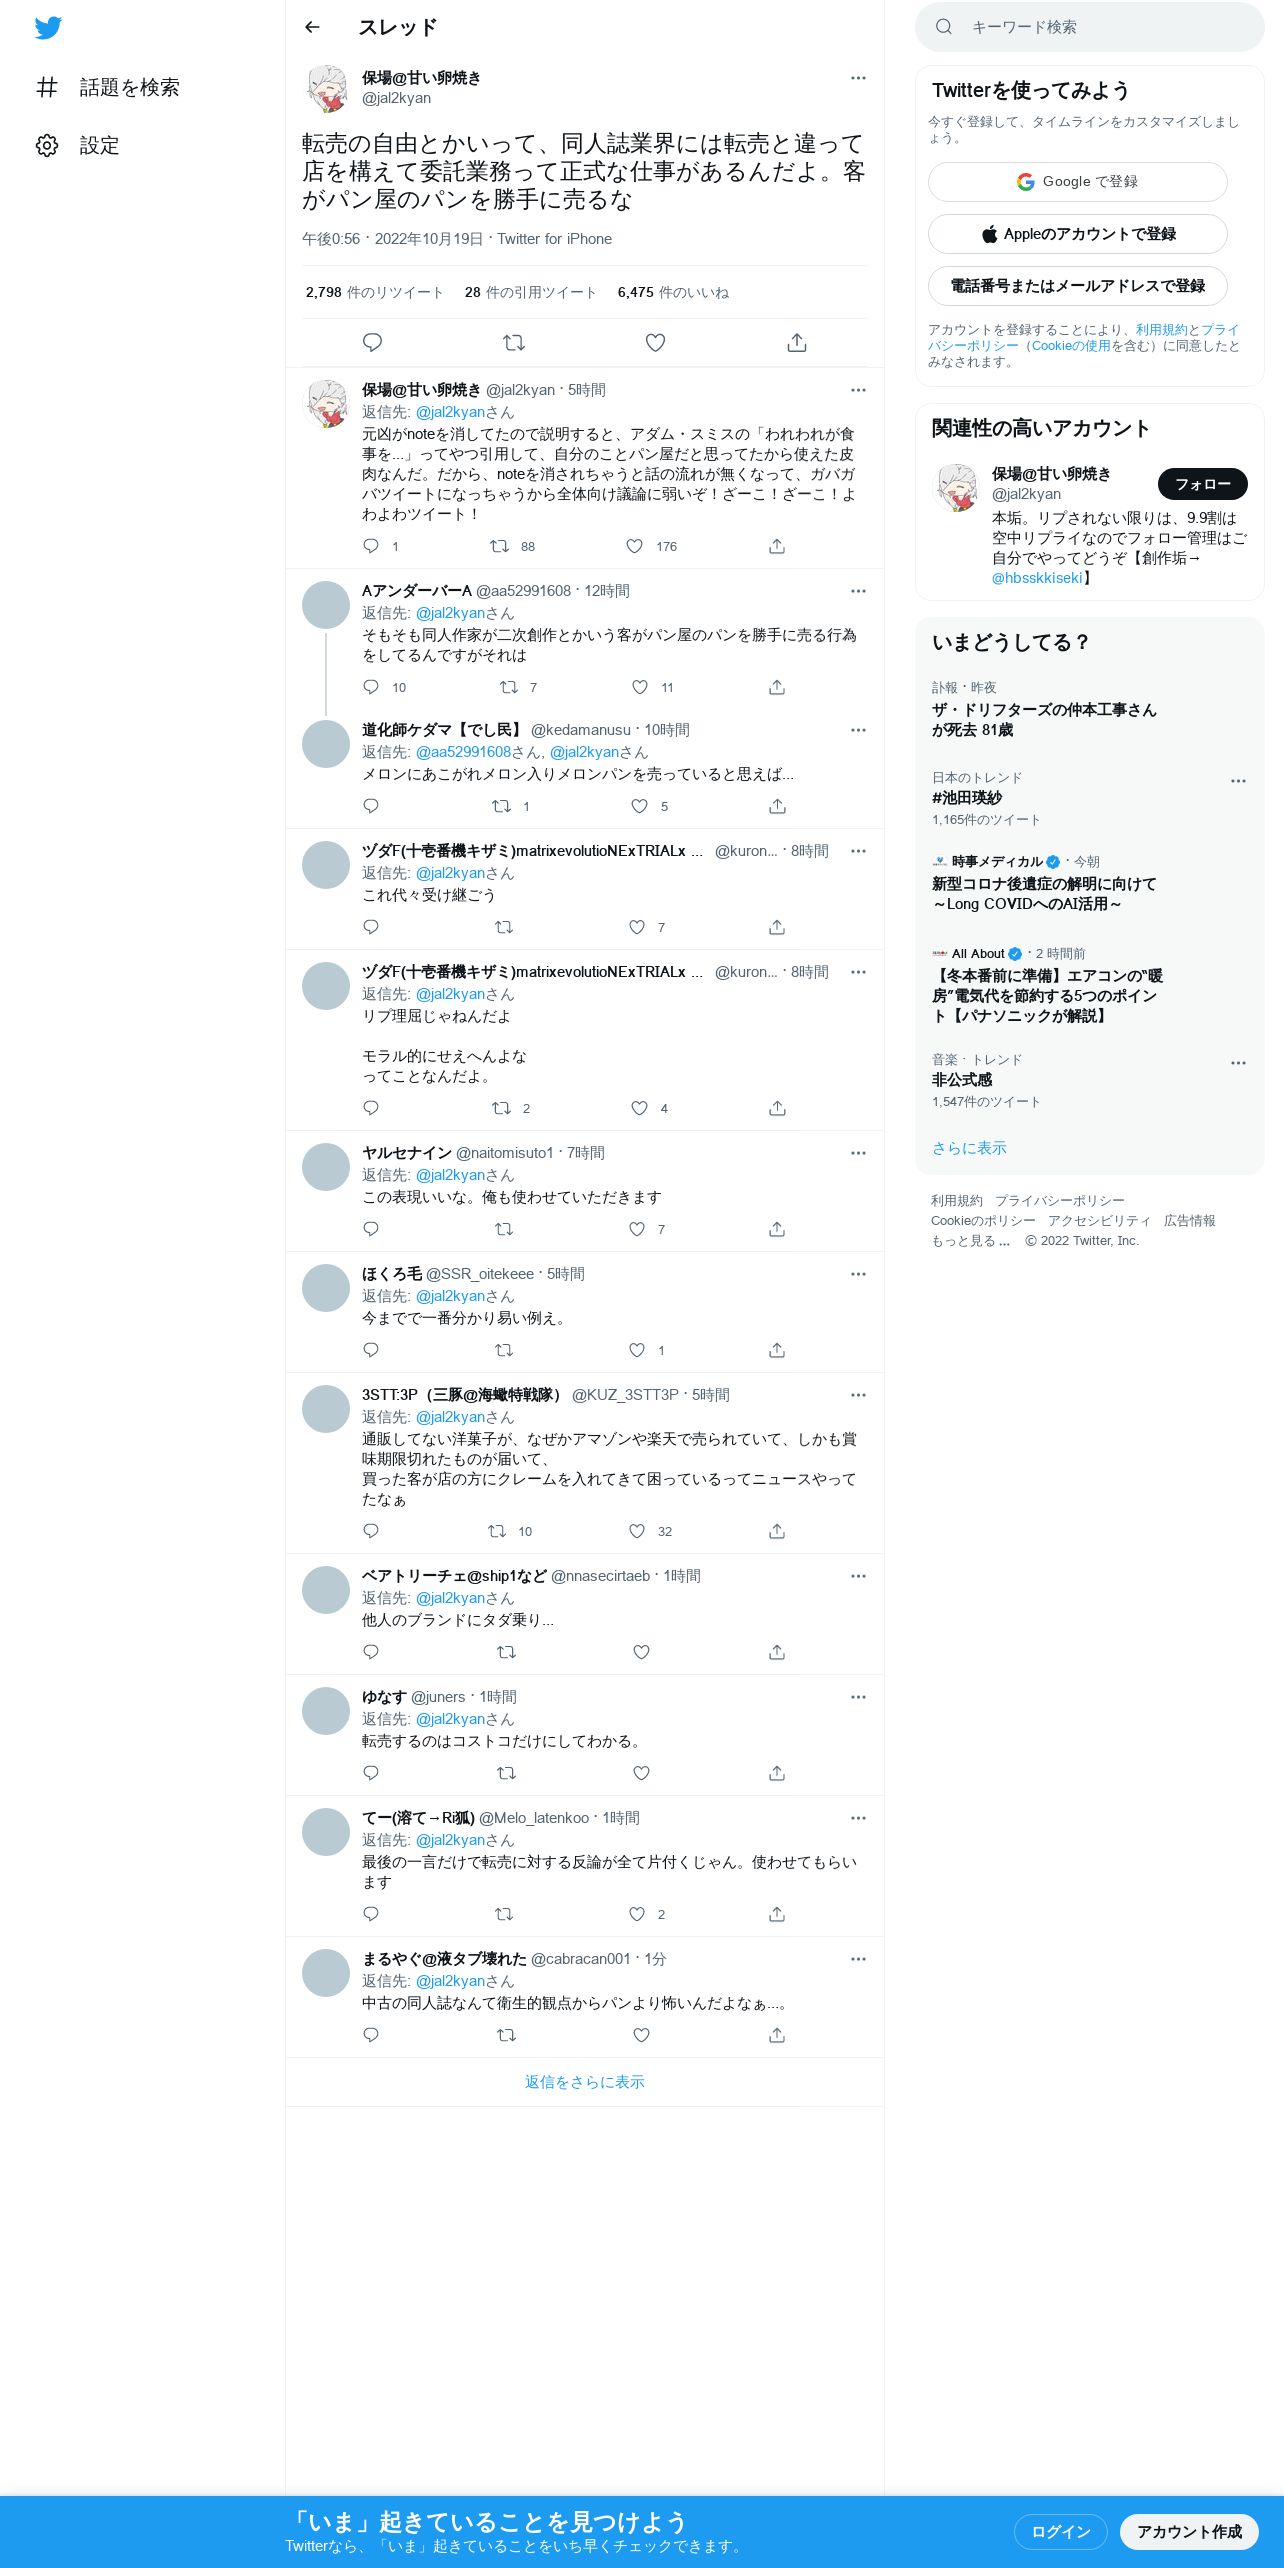
Task: Open more options for #池田瑛紗 trend
Action: (1238, 781)
